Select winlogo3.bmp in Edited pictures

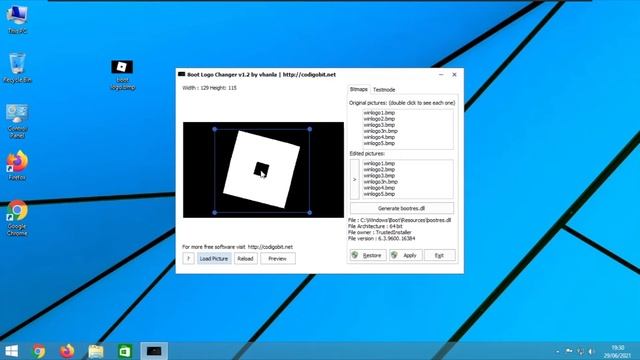(379, 176)
